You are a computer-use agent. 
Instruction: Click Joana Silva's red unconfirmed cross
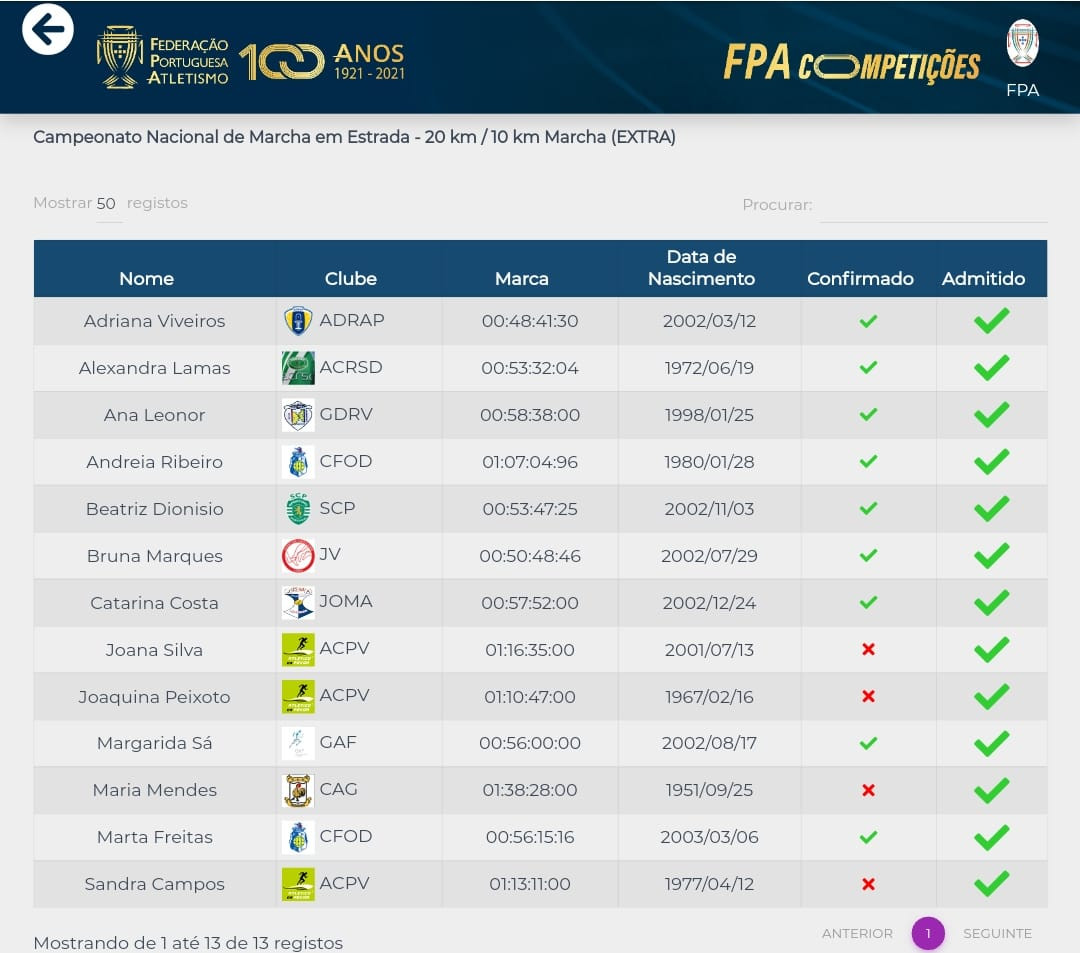tap(868, 649)
